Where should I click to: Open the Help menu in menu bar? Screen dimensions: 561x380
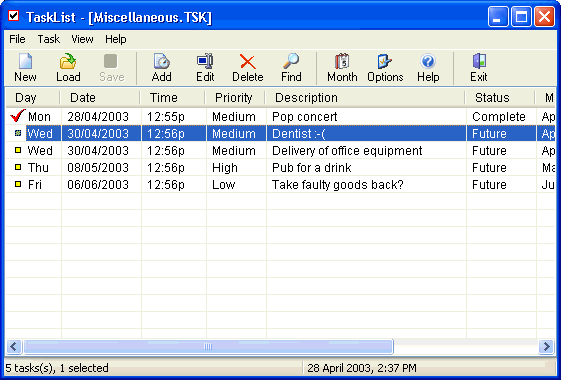[x=116, y=39]
